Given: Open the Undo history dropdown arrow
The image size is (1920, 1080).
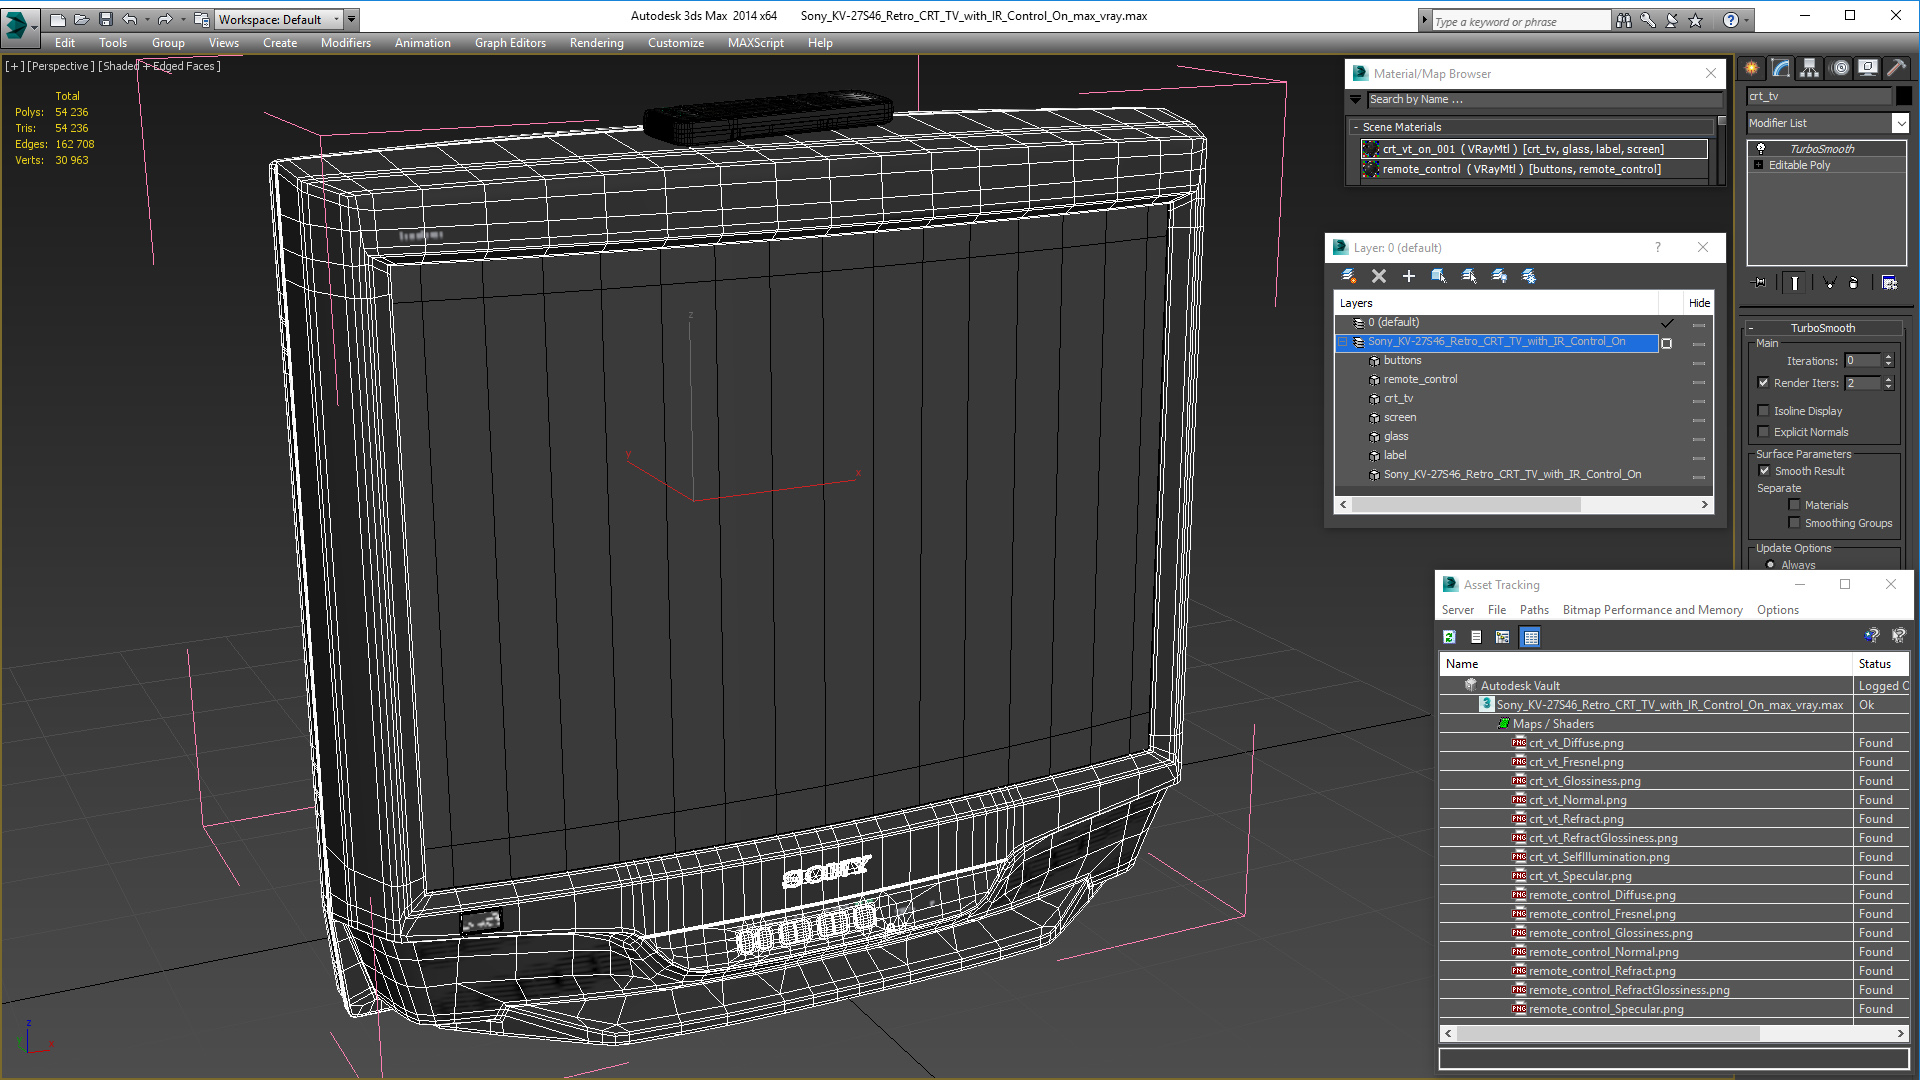Looking at the screenshot, I should [147, 19].
